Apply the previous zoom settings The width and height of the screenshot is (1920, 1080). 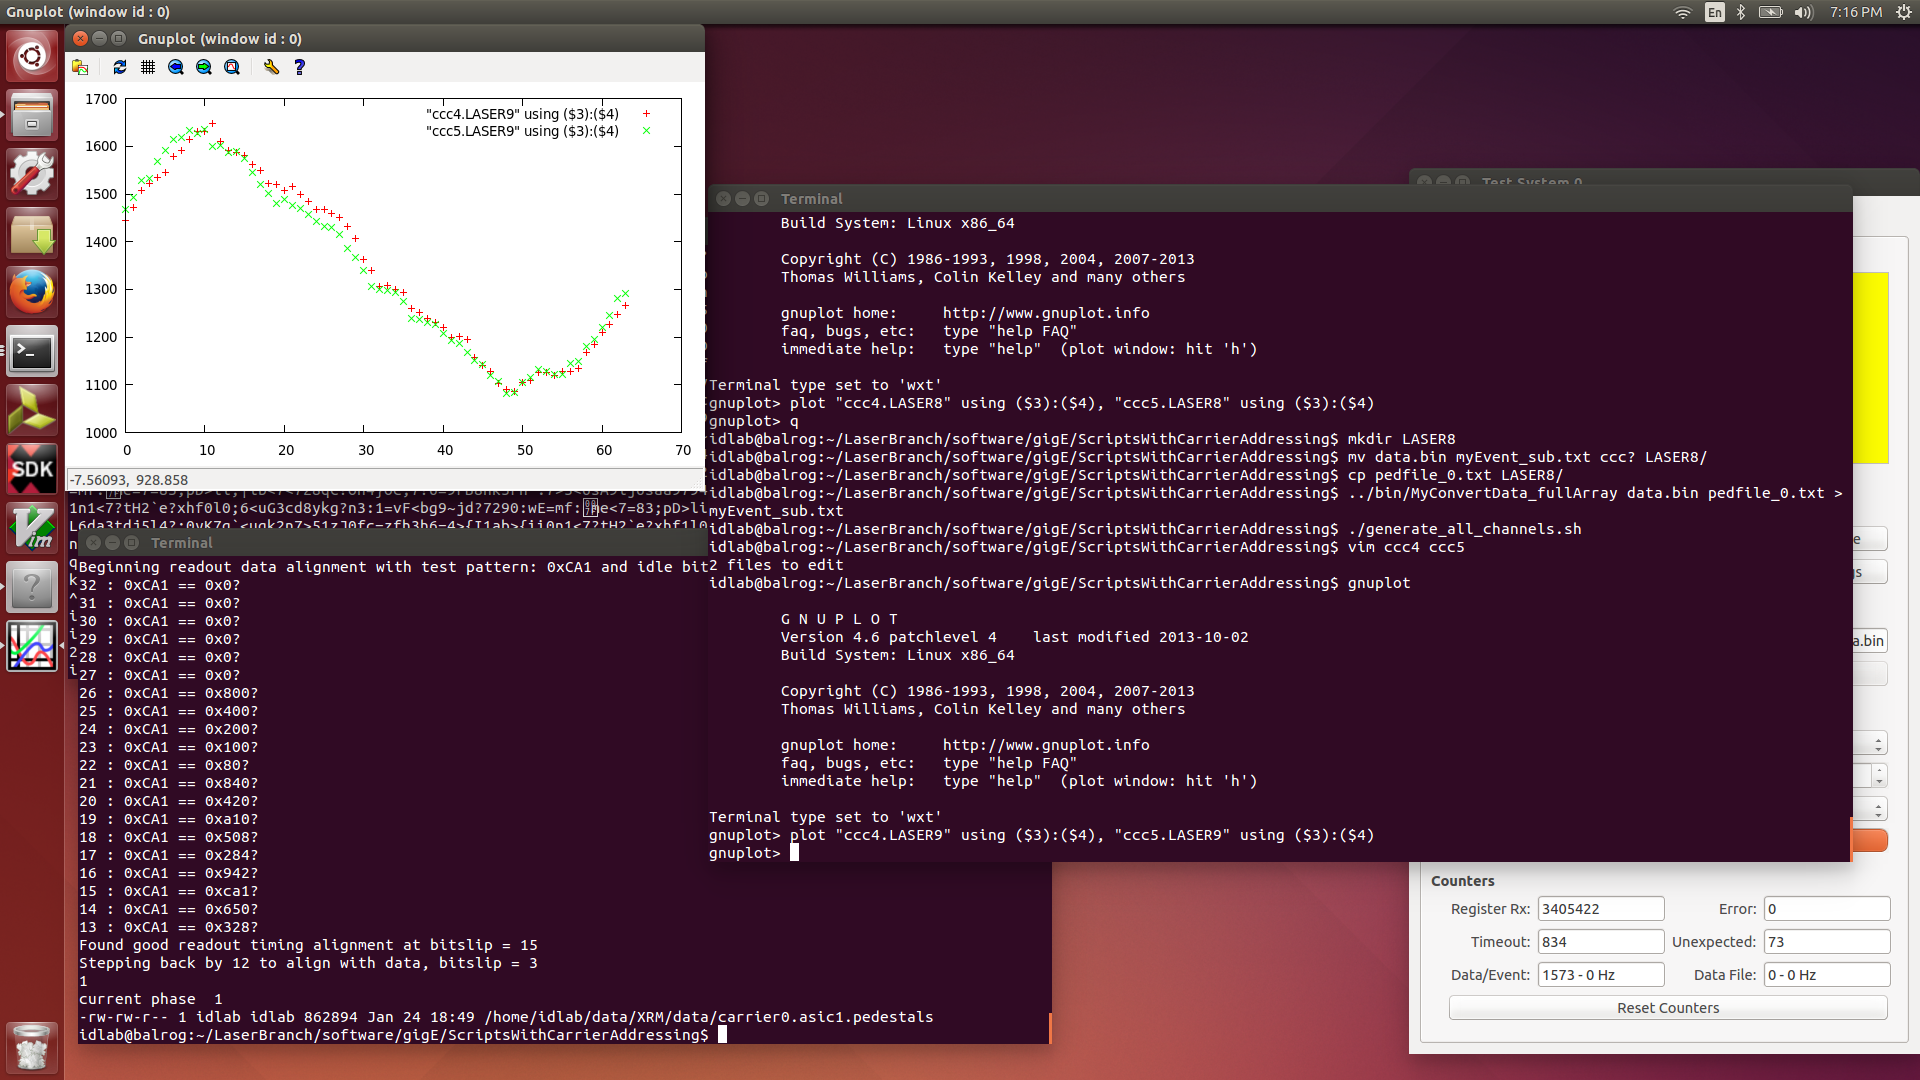point(176,67)
